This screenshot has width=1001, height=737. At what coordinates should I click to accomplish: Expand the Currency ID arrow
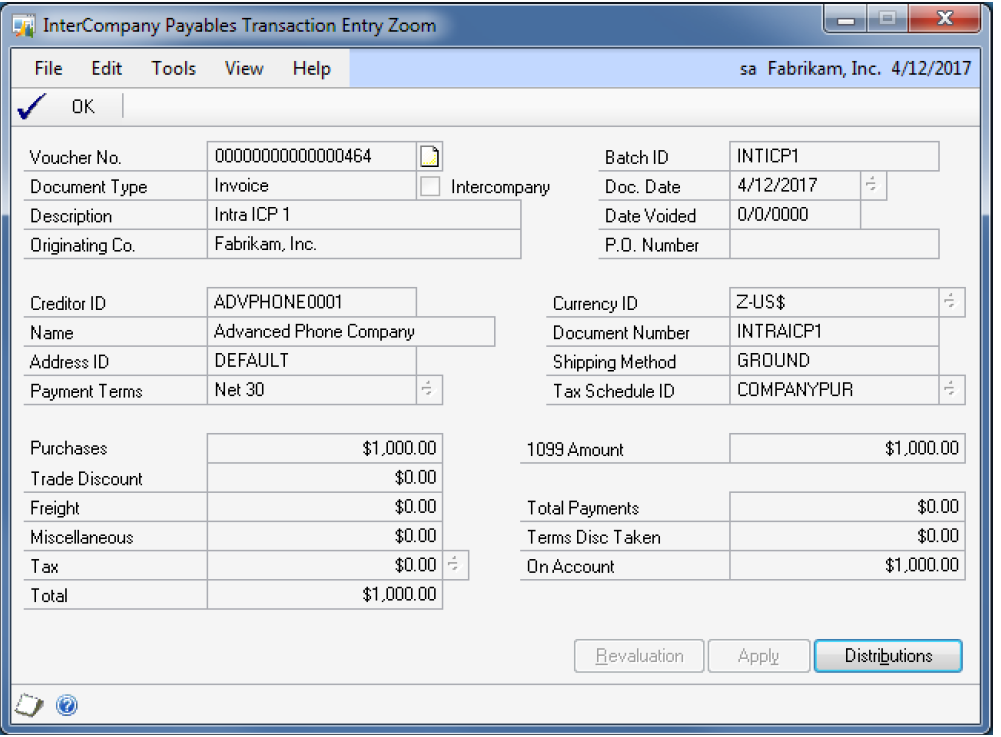(x=951, y=303)
